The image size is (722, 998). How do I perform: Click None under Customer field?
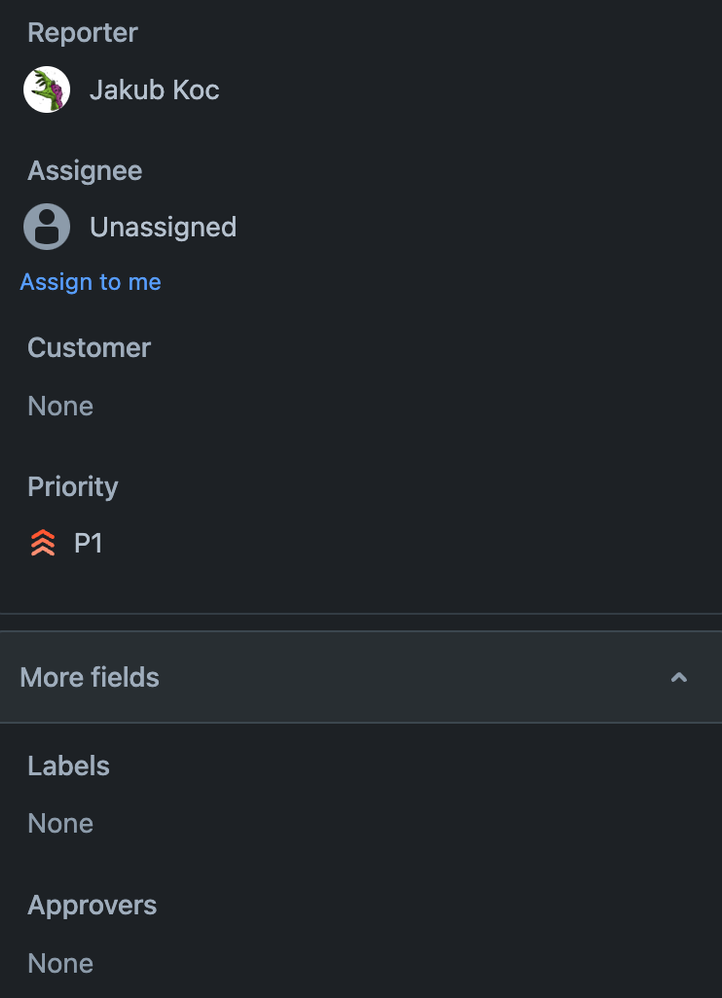(x=60, y=406)
